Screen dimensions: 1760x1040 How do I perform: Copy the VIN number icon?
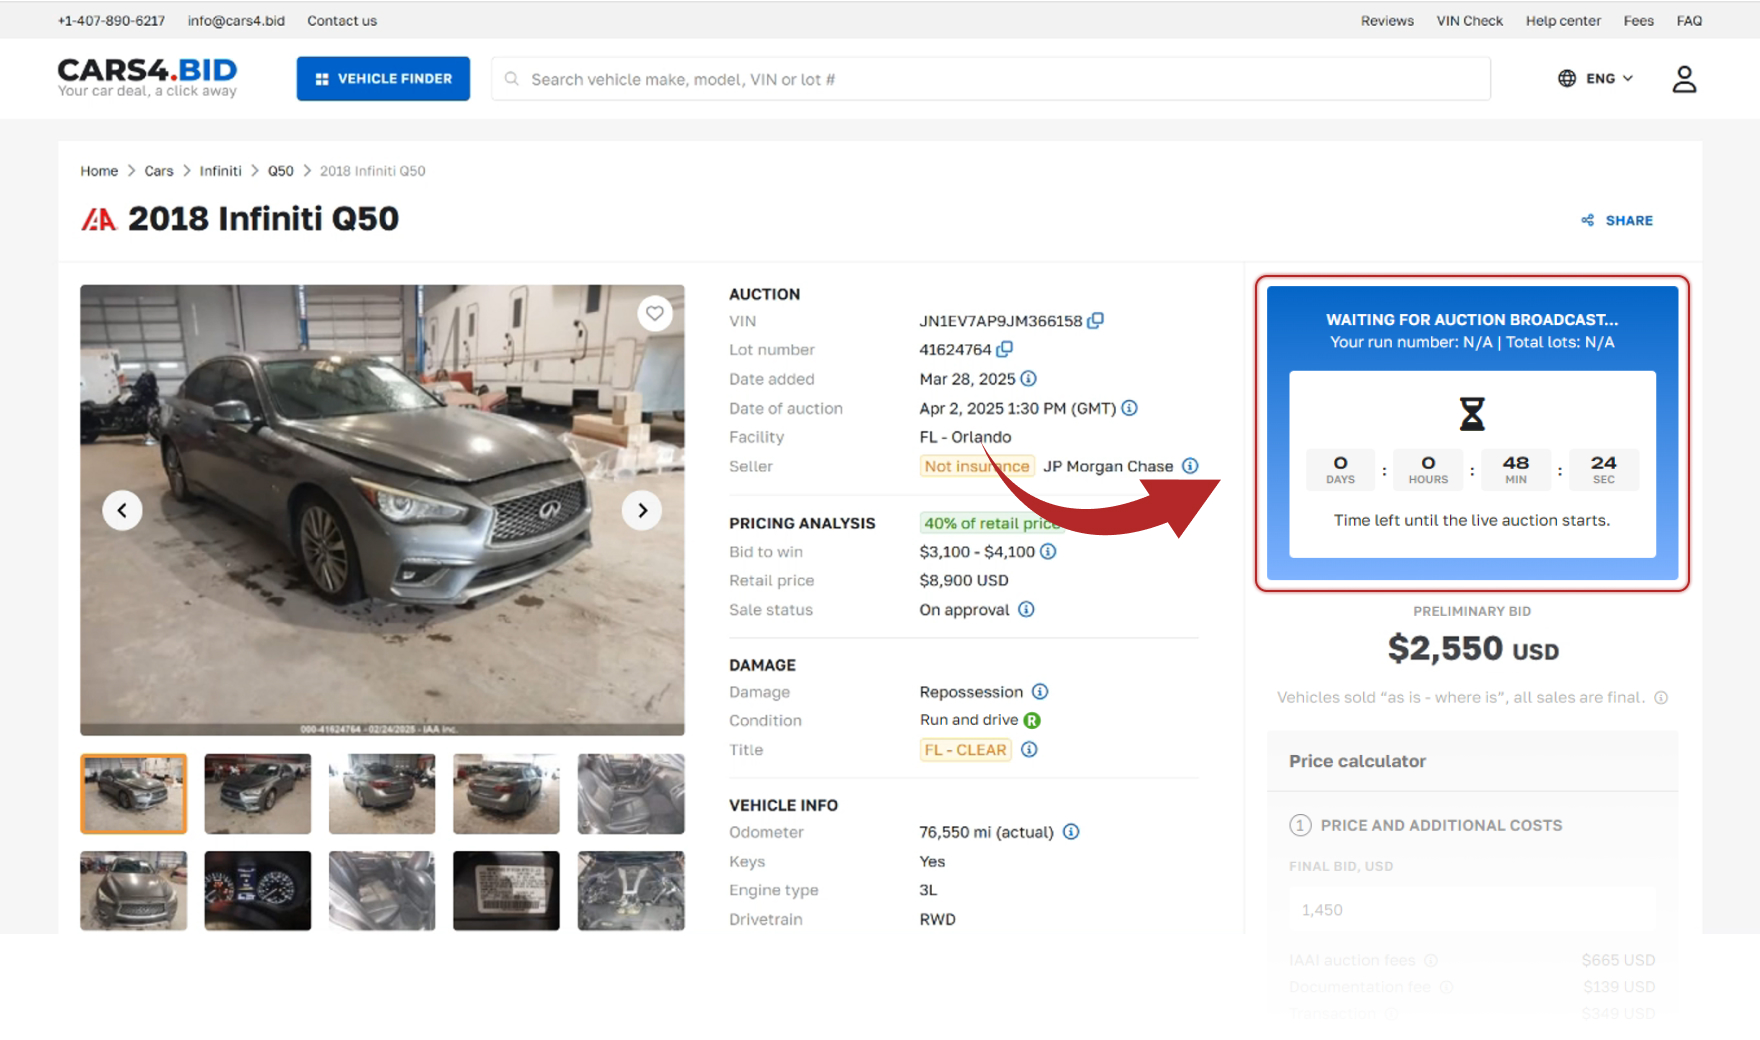point(1096,321)
